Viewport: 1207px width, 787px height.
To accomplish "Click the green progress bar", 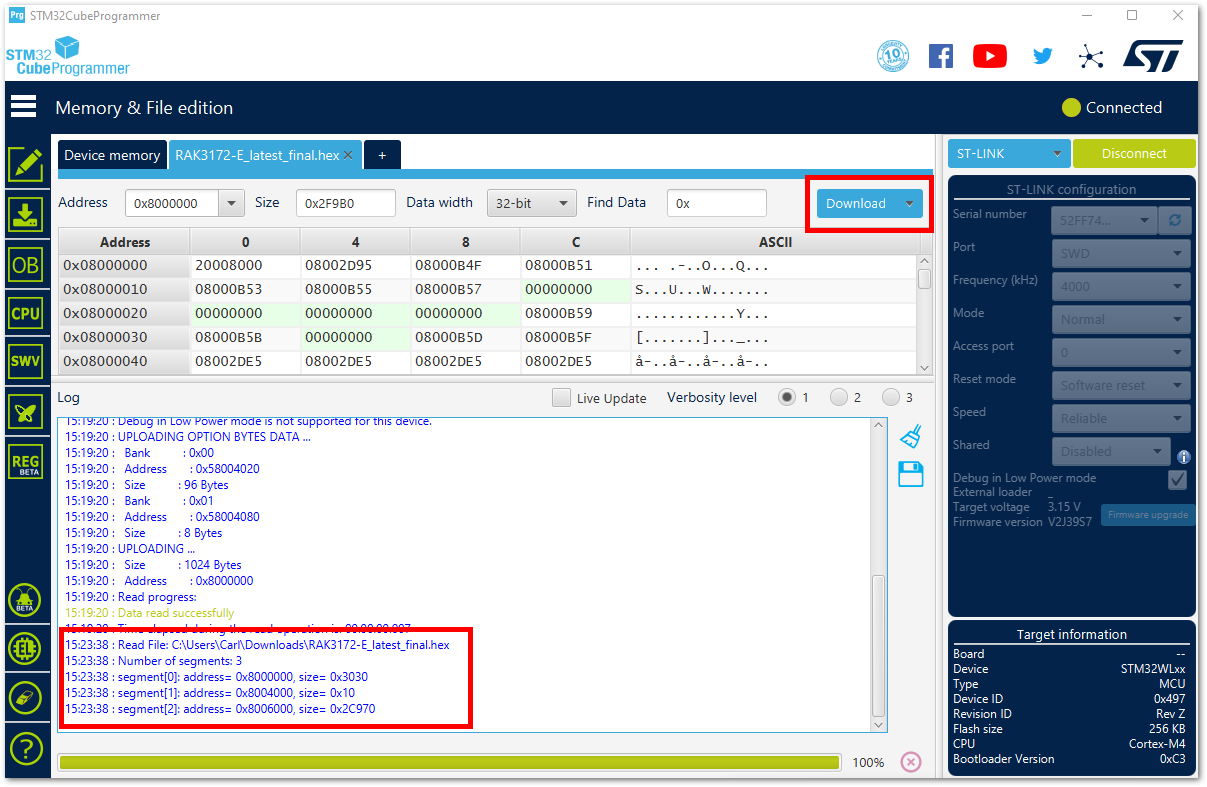I will coord(449,763).
